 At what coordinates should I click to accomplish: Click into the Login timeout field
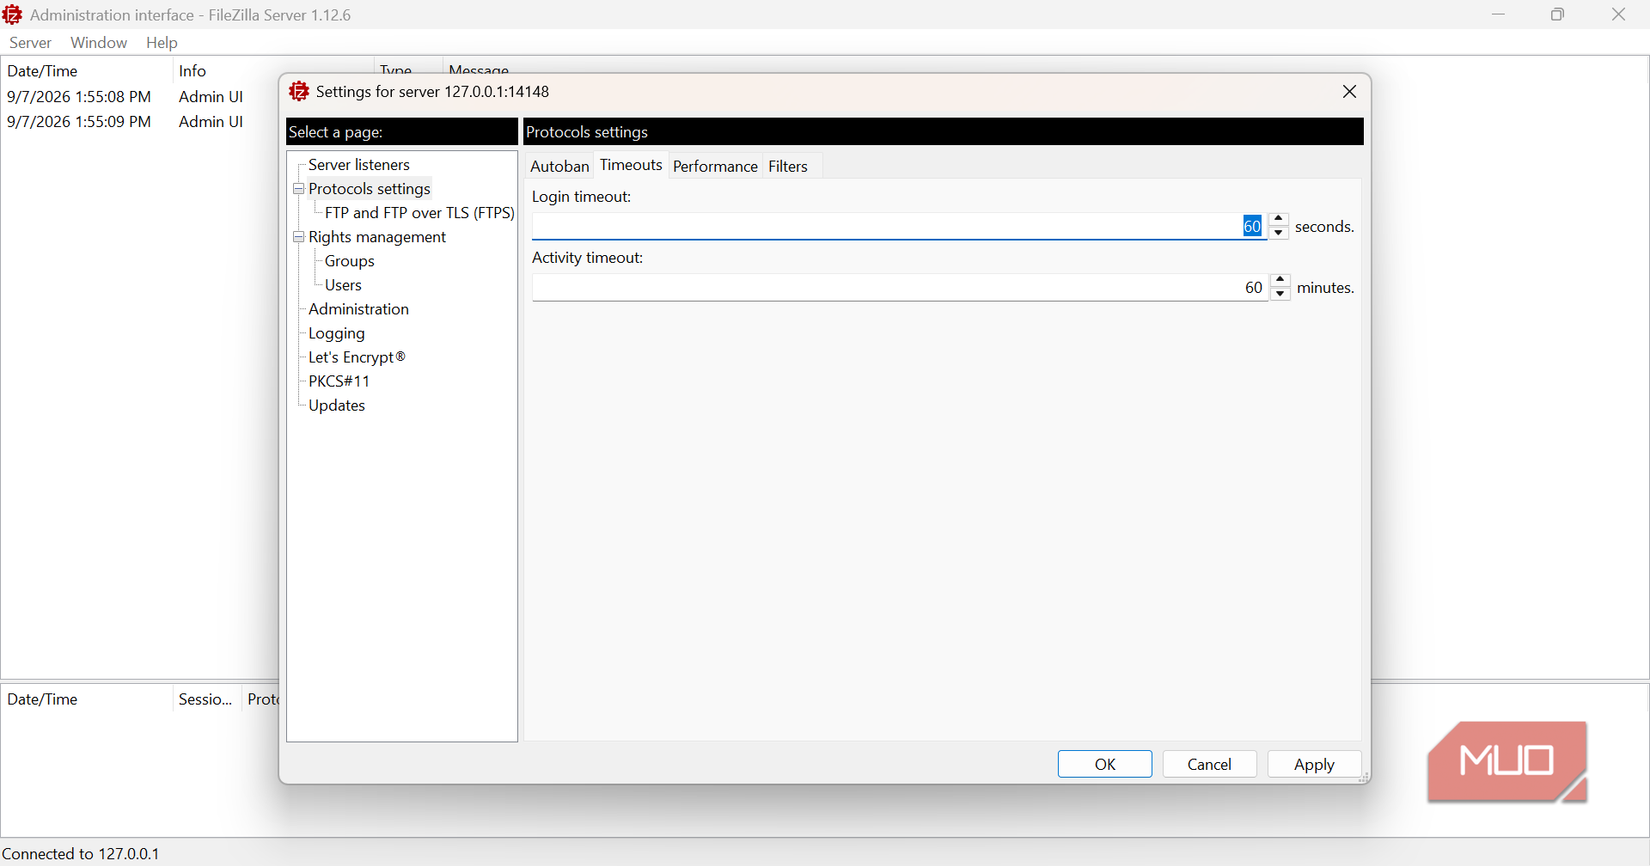tap(899, 227)
